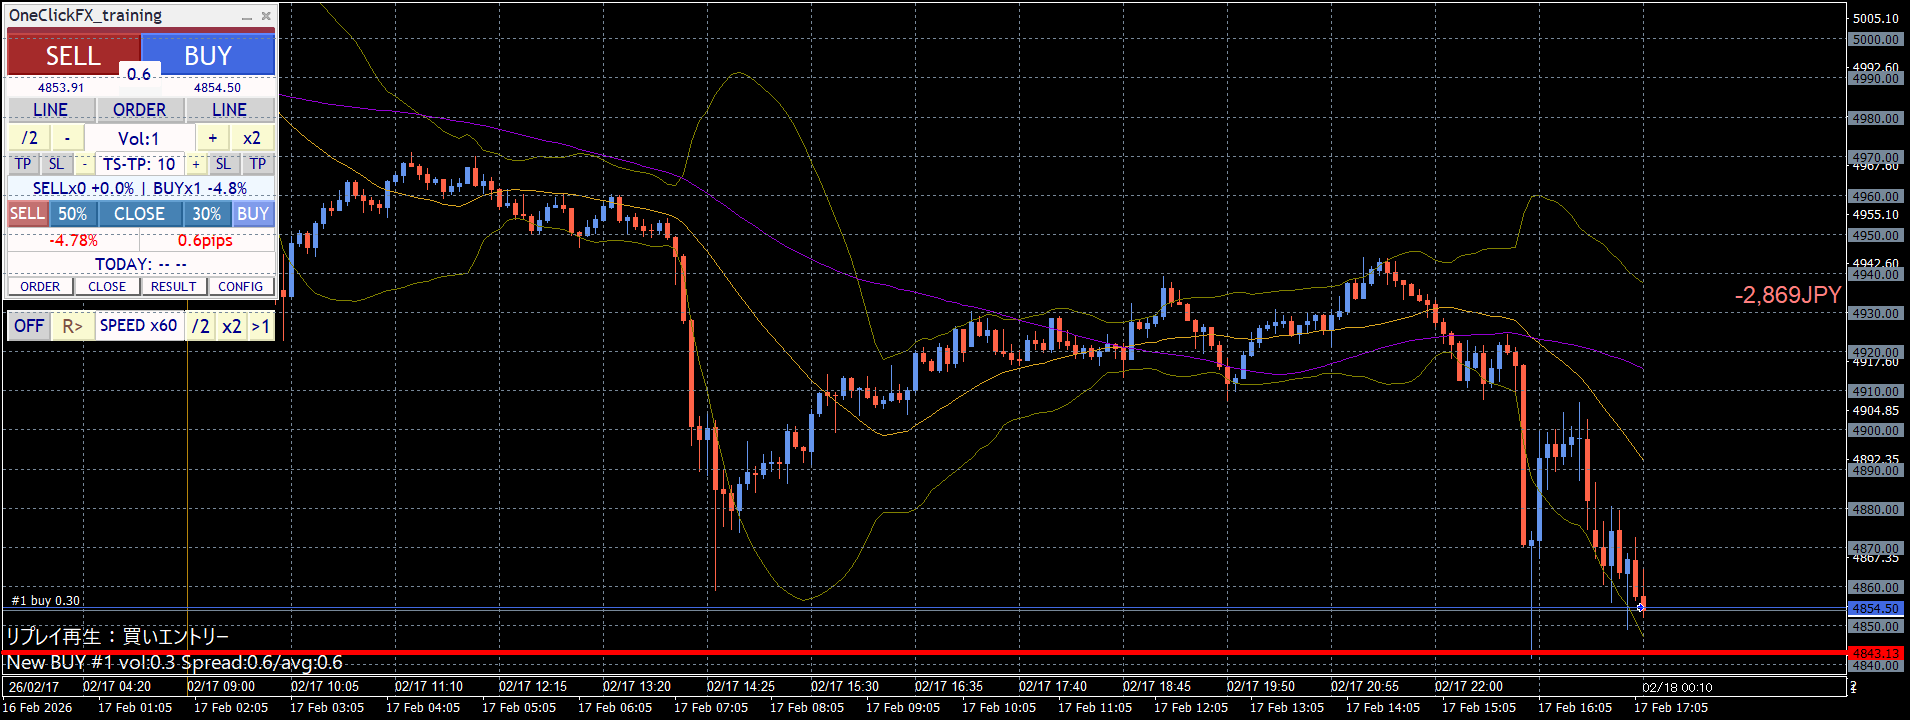
Task: Toggle the OFF replay switch
Action: click(29, 326)
